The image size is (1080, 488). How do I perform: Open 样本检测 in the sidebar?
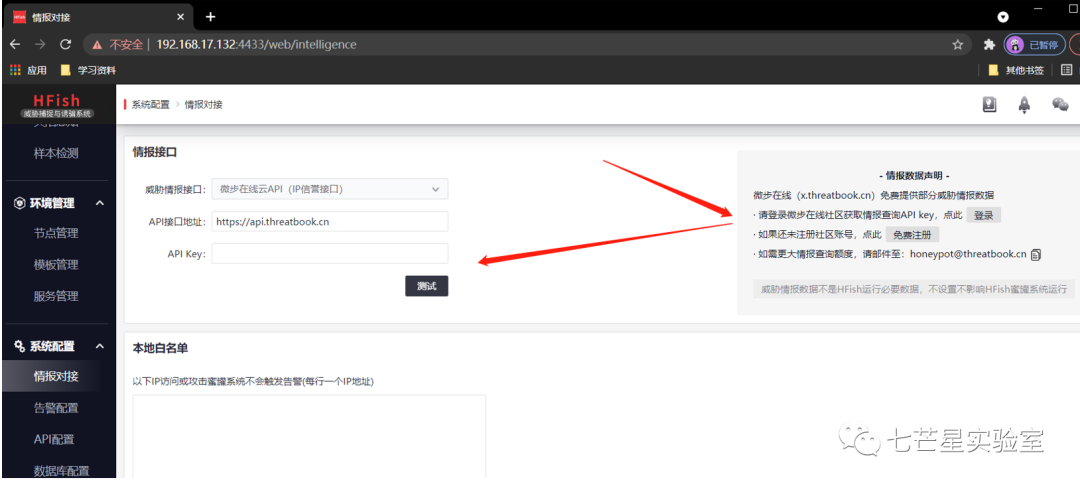click(x=56, y=153)
